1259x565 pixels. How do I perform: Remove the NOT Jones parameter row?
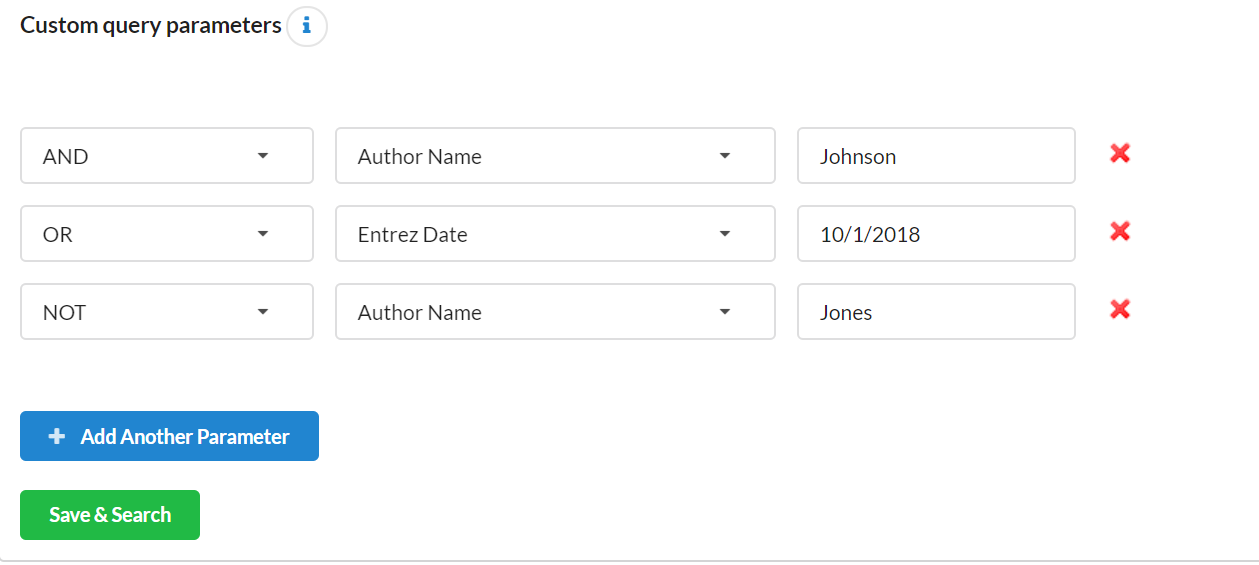click(x=1120, y=310)
